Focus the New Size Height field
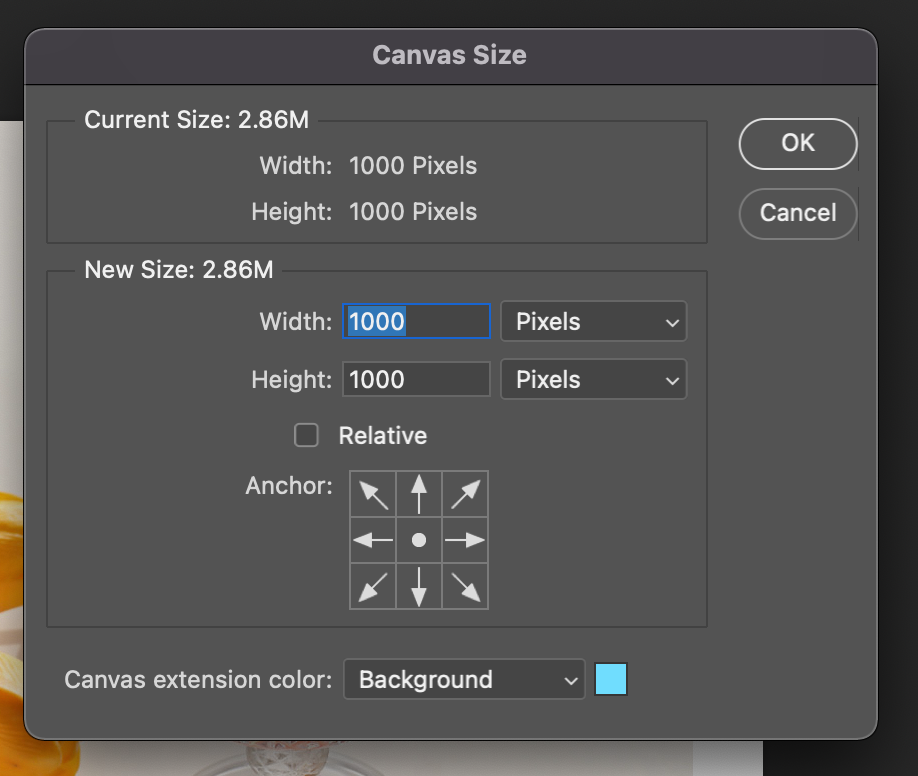This screenshot has width=918, height=776. pyautogui.click(x=416, y=380)
